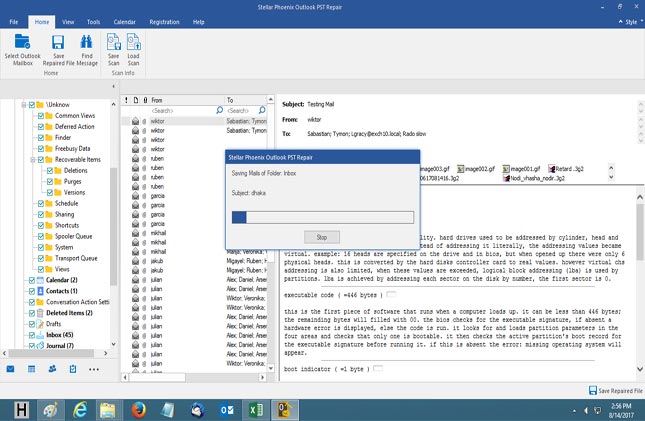Open more options ellipsis in bottom navigation
645x421 pixels.
[x=94, y=369]
